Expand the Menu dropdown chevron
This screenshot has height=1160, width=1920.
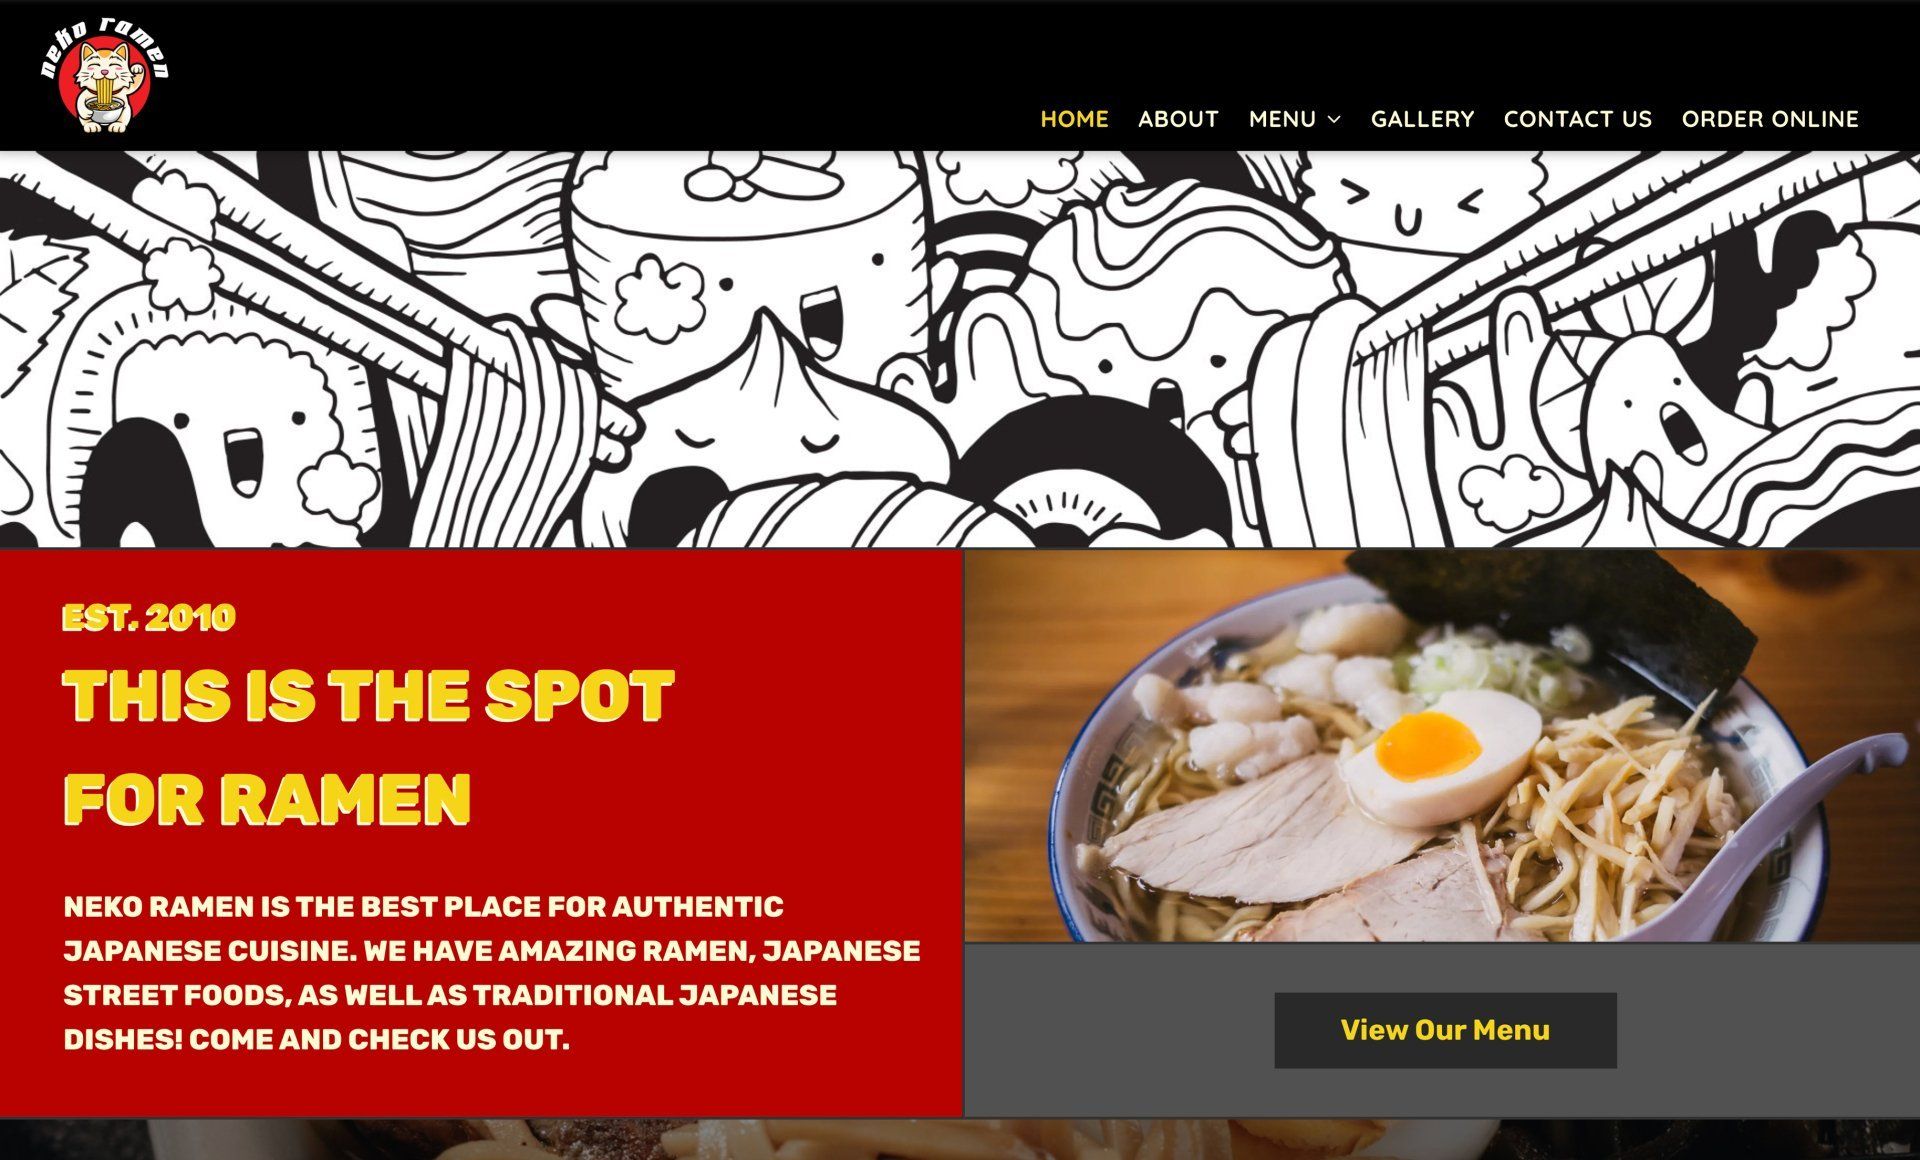[1333, 120]
